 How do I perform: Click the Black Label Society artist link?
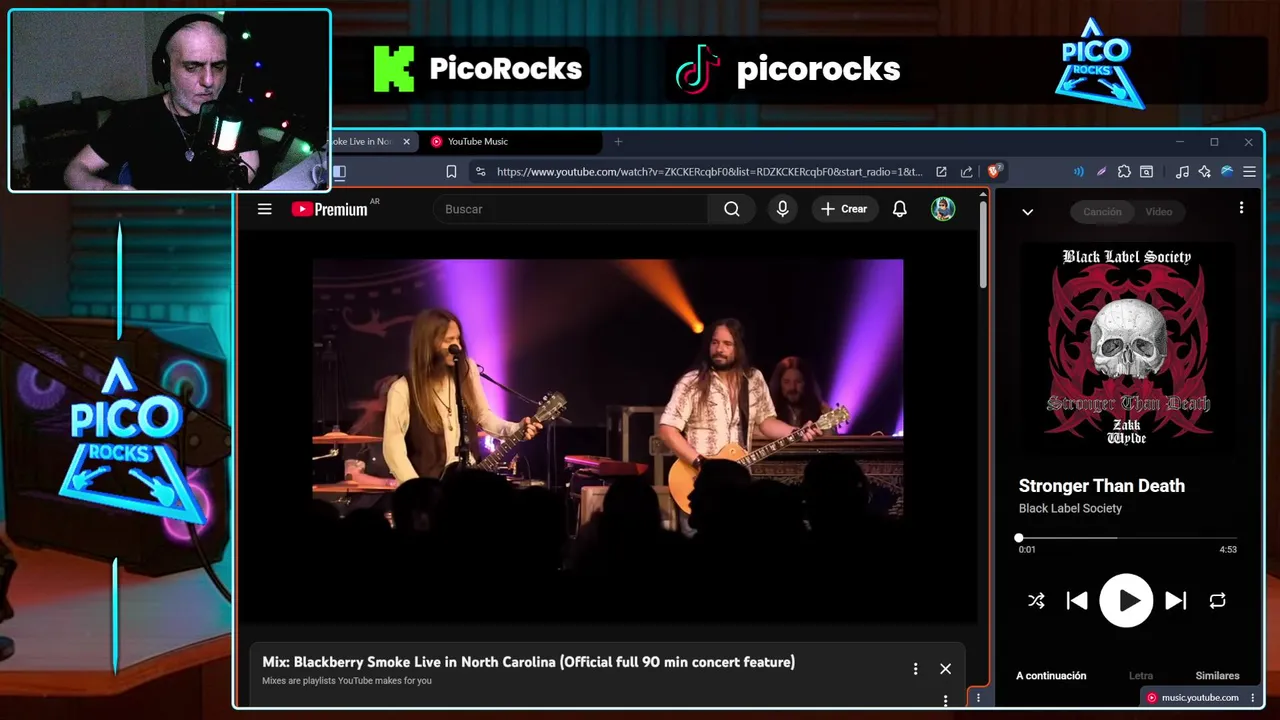[x=1070, y=508]
